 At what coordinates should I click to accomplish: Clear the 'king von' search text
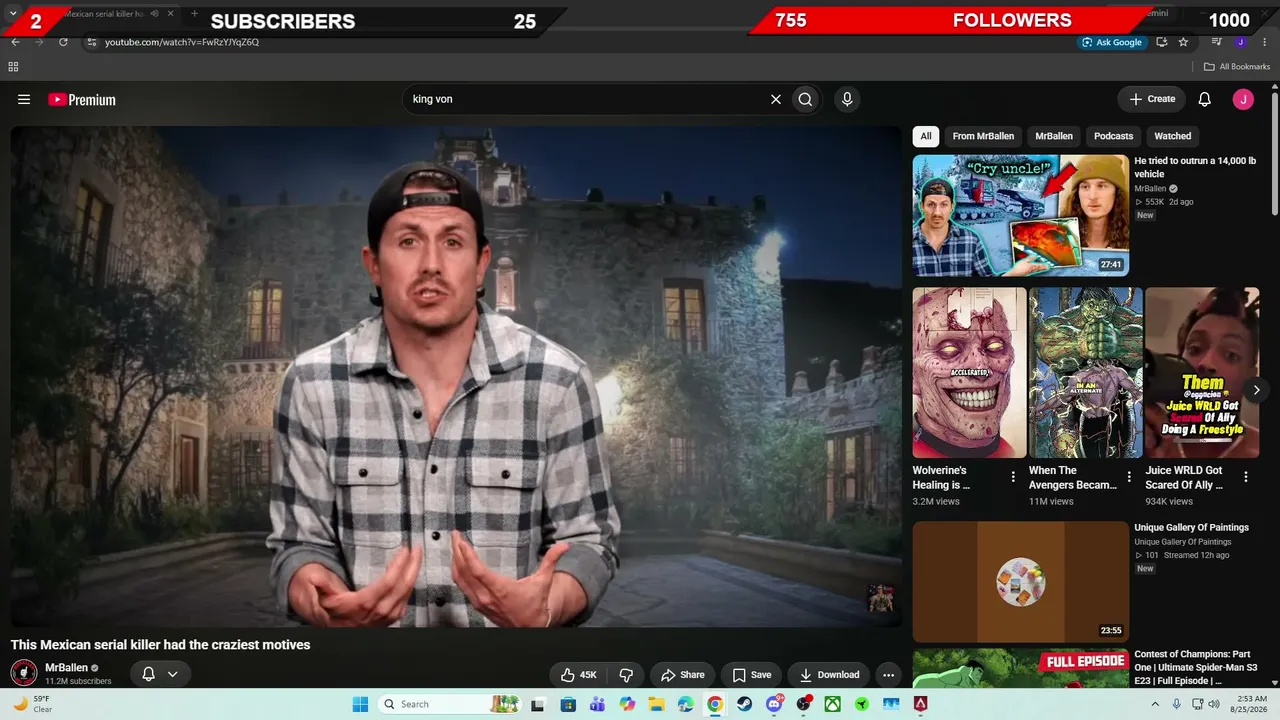click(775, 99)
